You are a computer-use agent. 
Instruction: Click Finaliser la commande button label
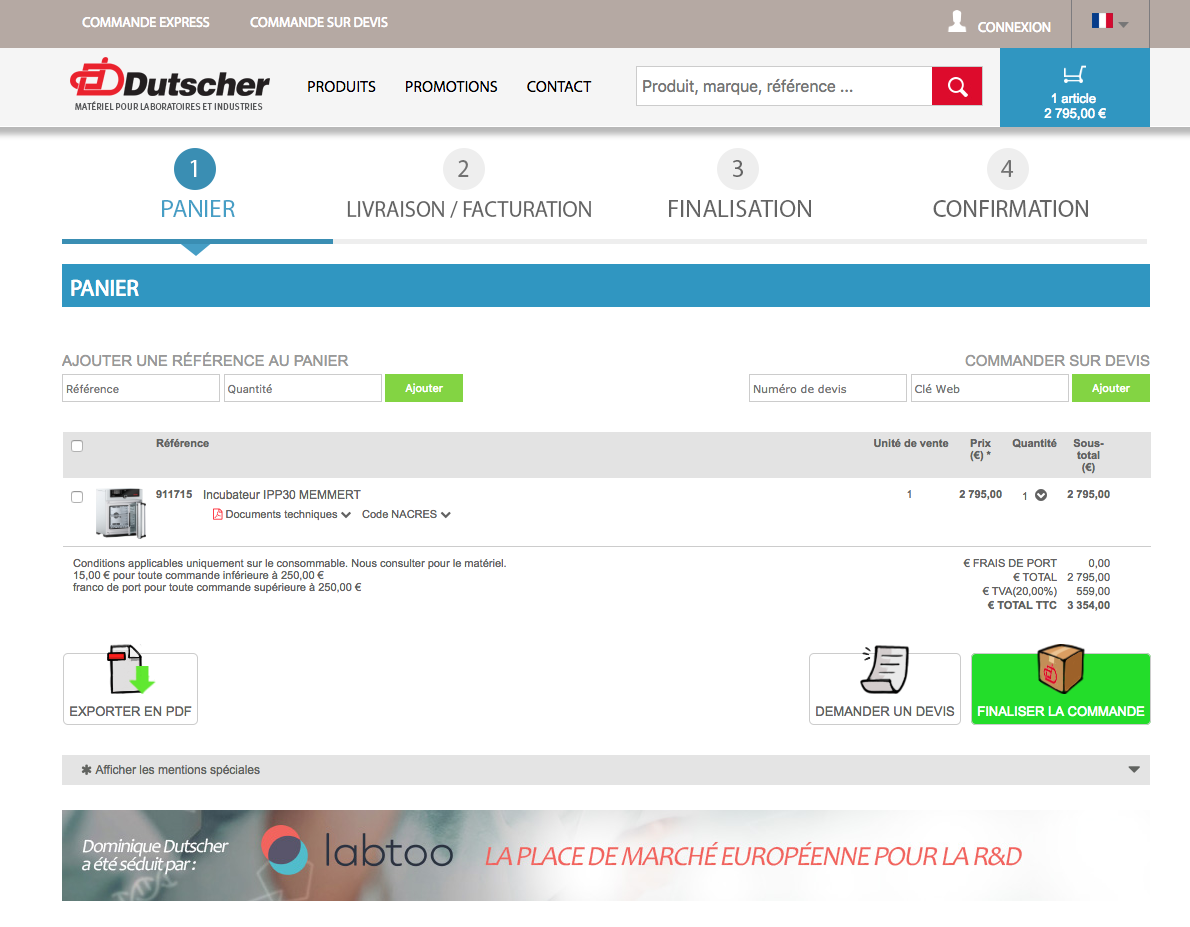click(x=1060, y=711)
